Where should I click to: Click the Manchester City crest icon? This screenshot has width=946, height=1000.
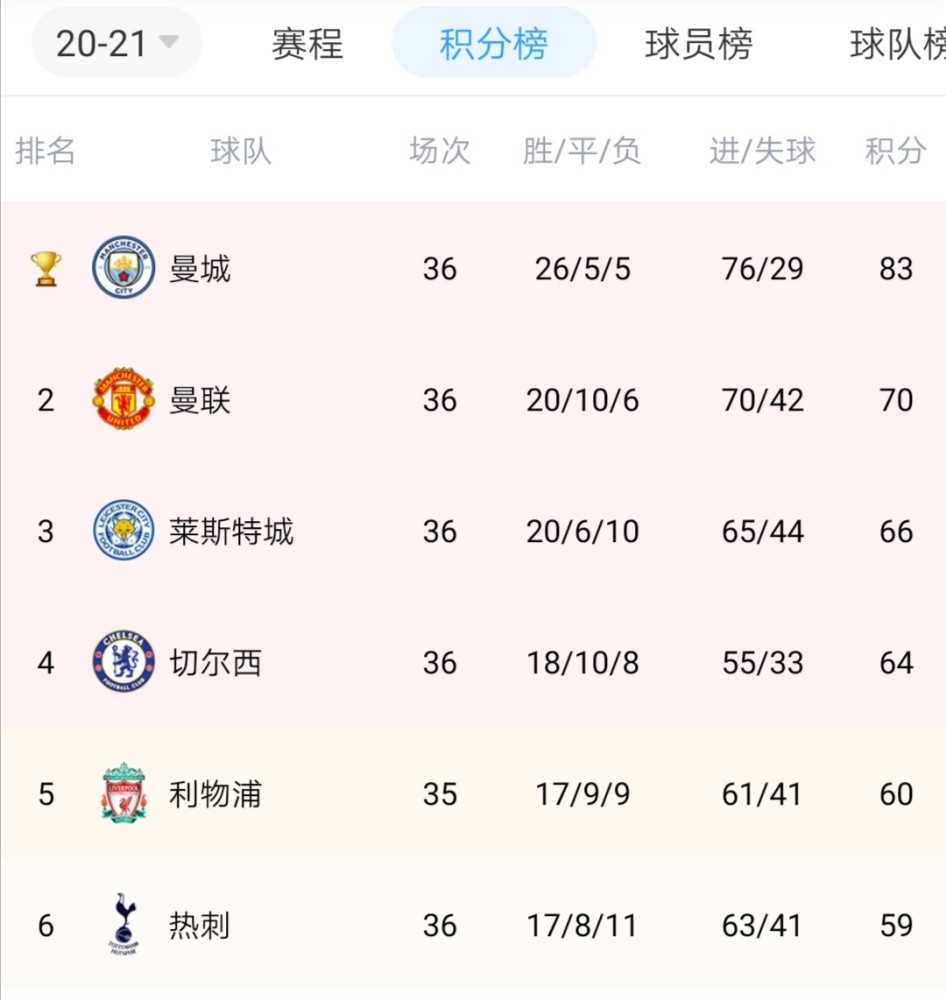point(124,267)
